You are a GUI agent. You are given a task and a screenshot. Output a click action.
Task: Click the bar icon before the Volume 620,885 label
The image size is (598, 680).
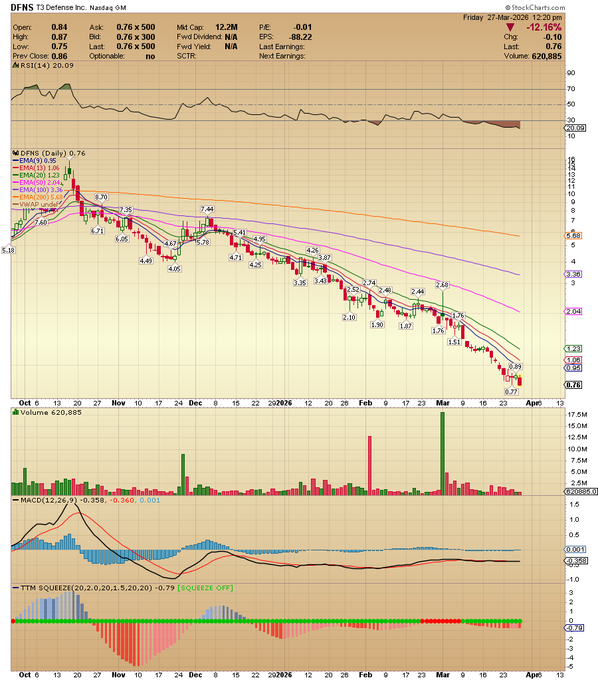[x=16, y=412]
